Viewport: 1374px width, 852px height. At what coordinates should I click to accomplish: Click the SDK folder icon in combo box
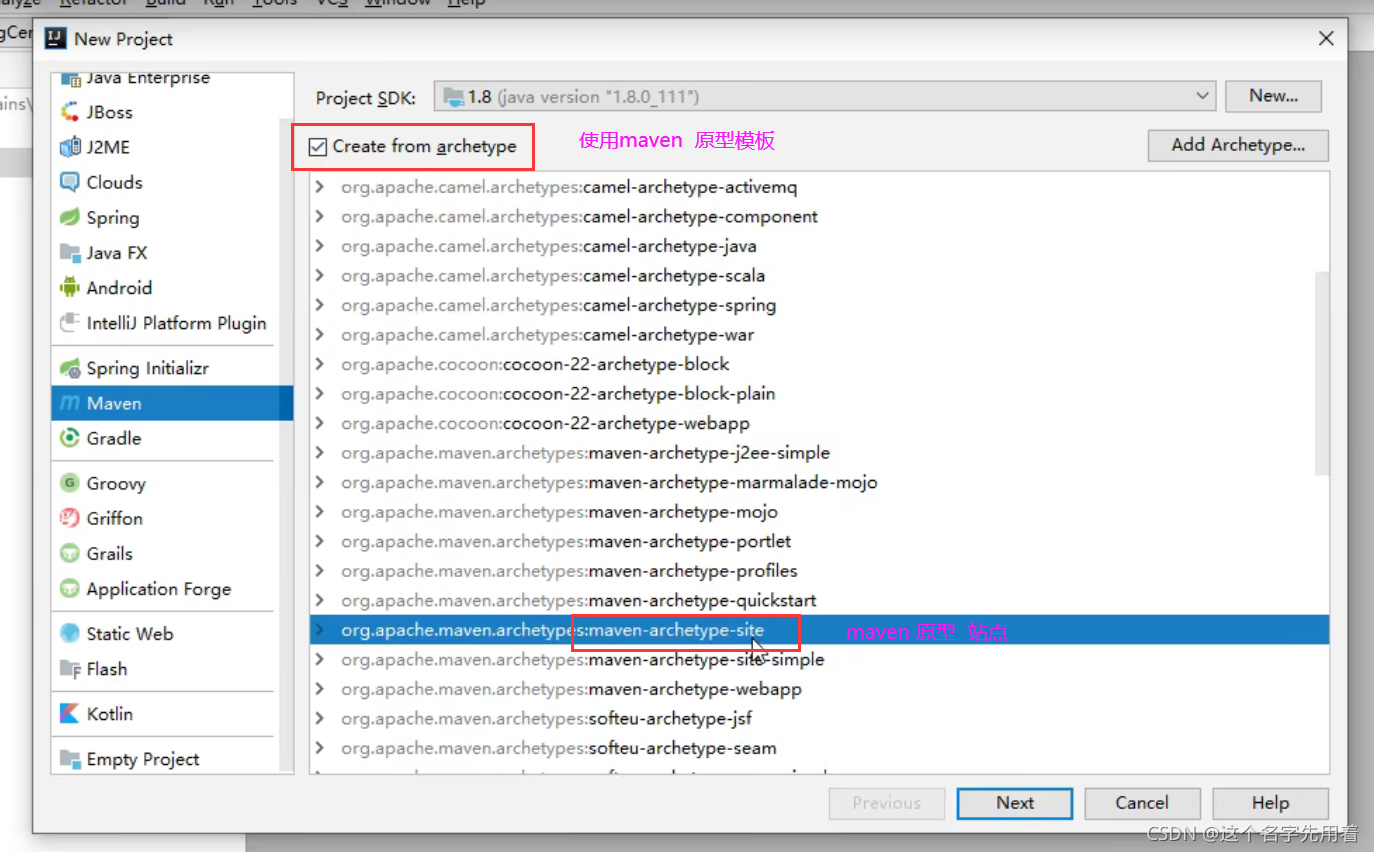453,97
